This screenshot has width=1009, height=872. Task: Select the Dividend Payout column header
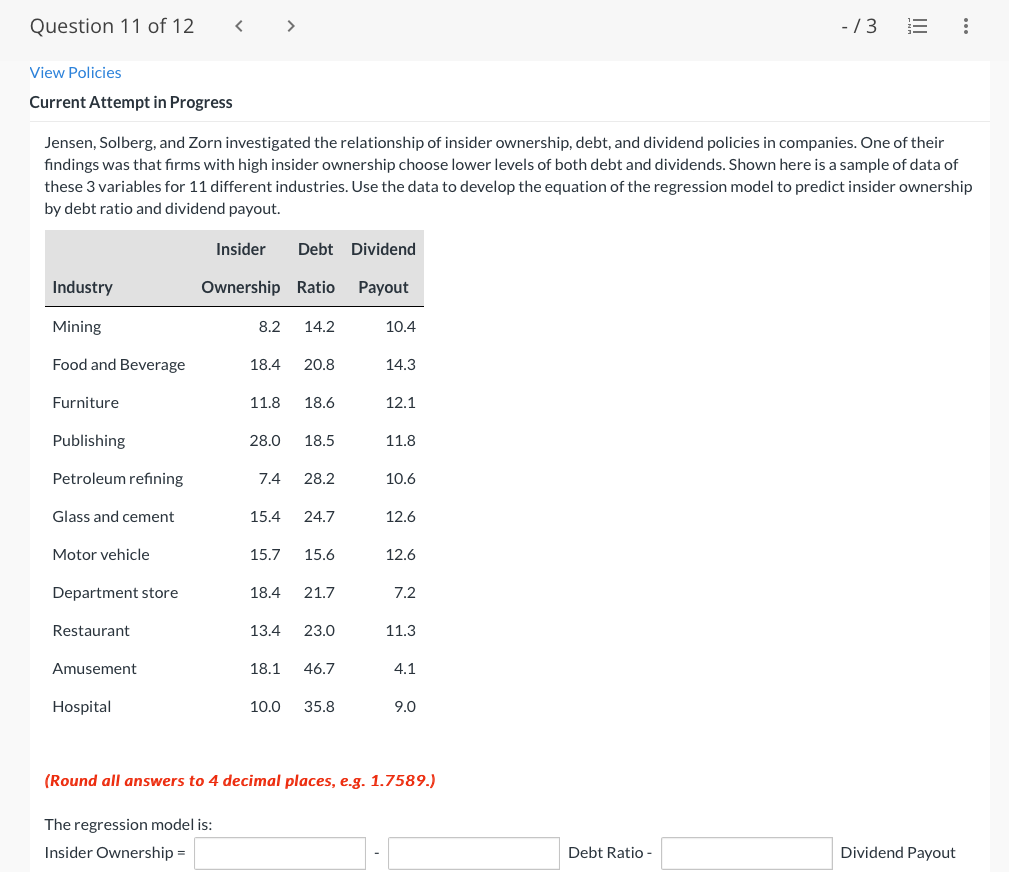pos(383,268)
